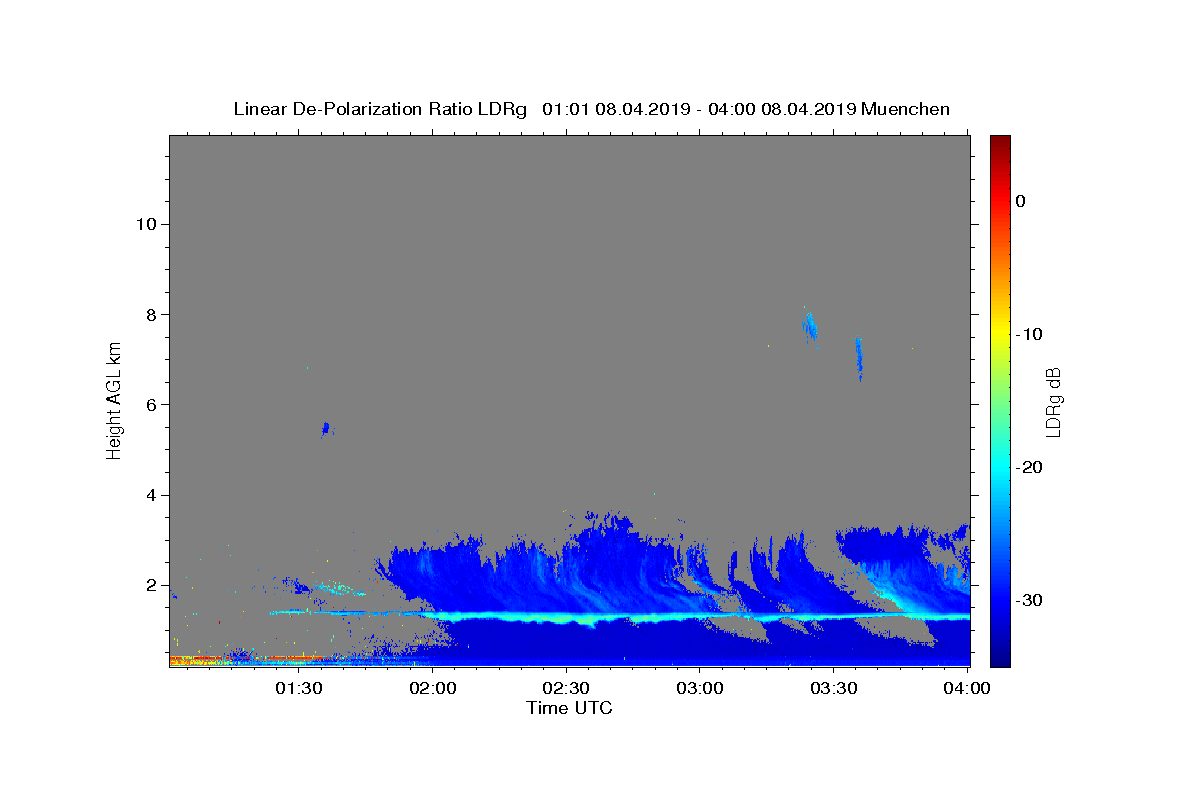Click the 03:00 time tick label

click(700, 688)
